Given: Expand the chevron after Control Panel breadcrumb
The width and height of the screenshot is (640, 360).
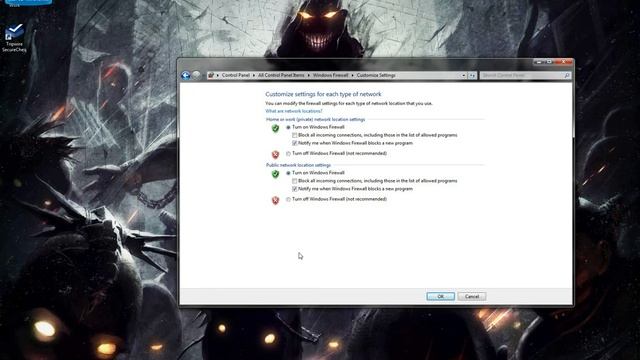Looking at the screenshot, I should (x=253, y=76).
